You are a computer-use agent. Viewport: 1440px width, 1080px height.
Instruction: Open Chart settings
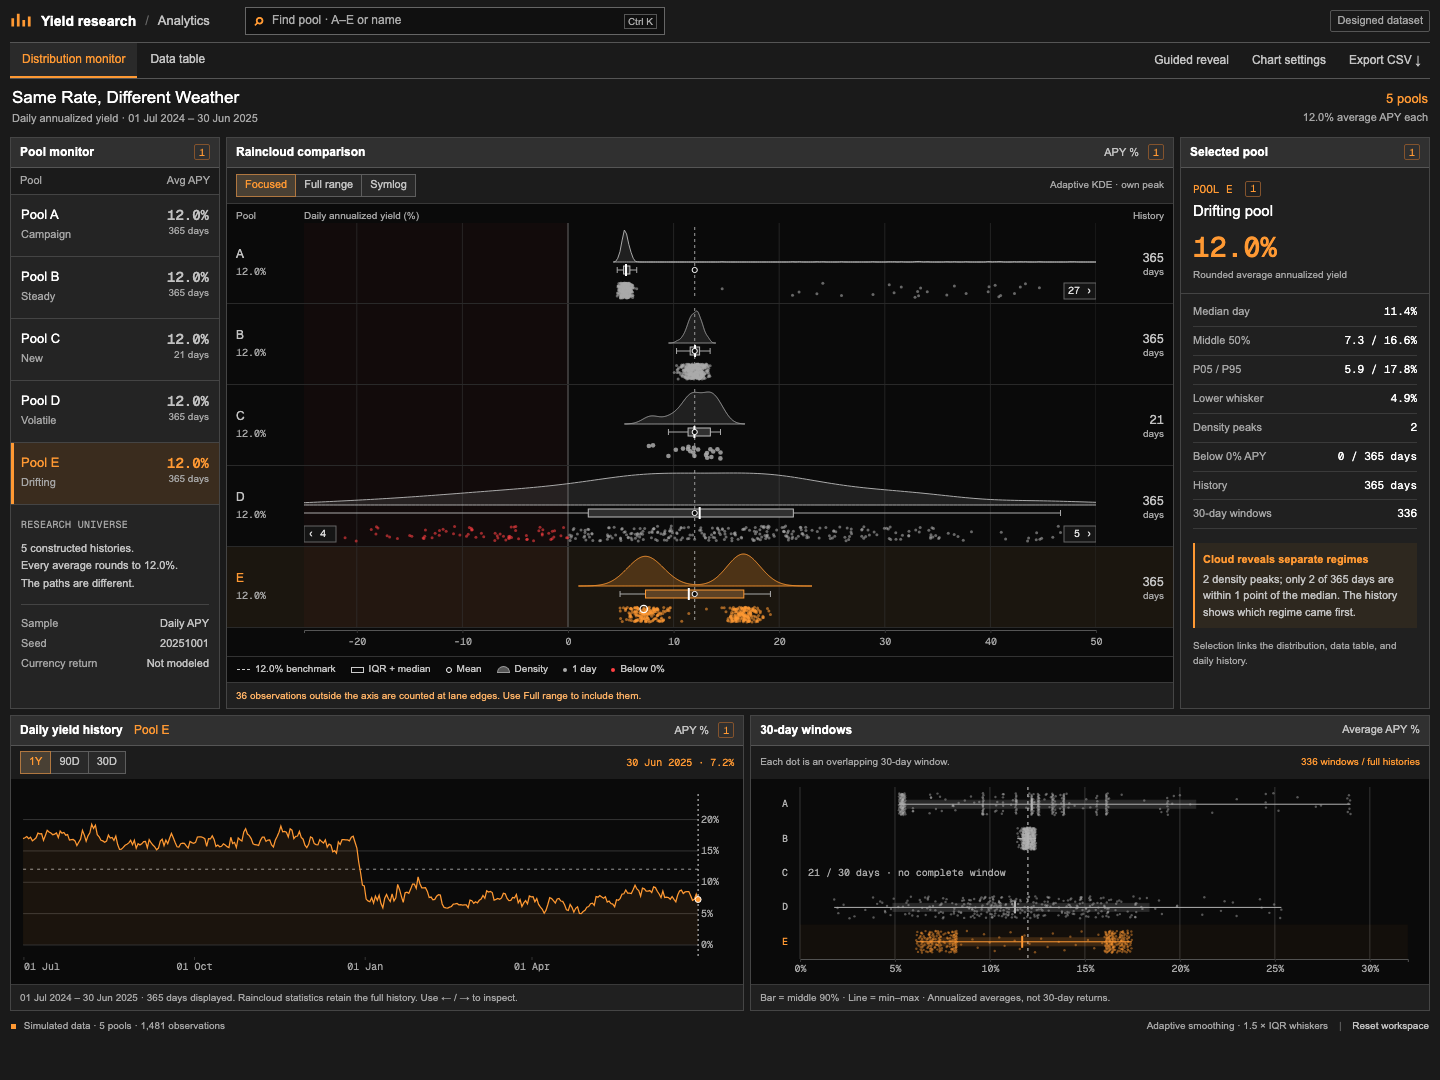pyautogui.click(x=1288, y=60)
